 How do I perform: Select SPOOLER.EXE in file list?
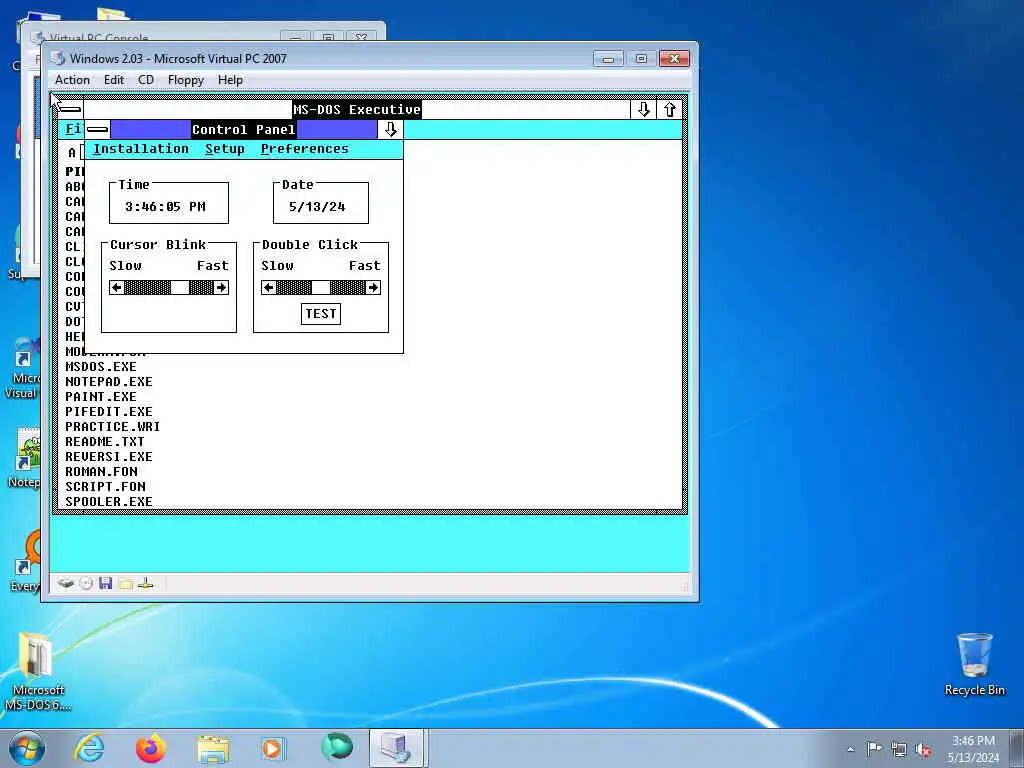108,502
